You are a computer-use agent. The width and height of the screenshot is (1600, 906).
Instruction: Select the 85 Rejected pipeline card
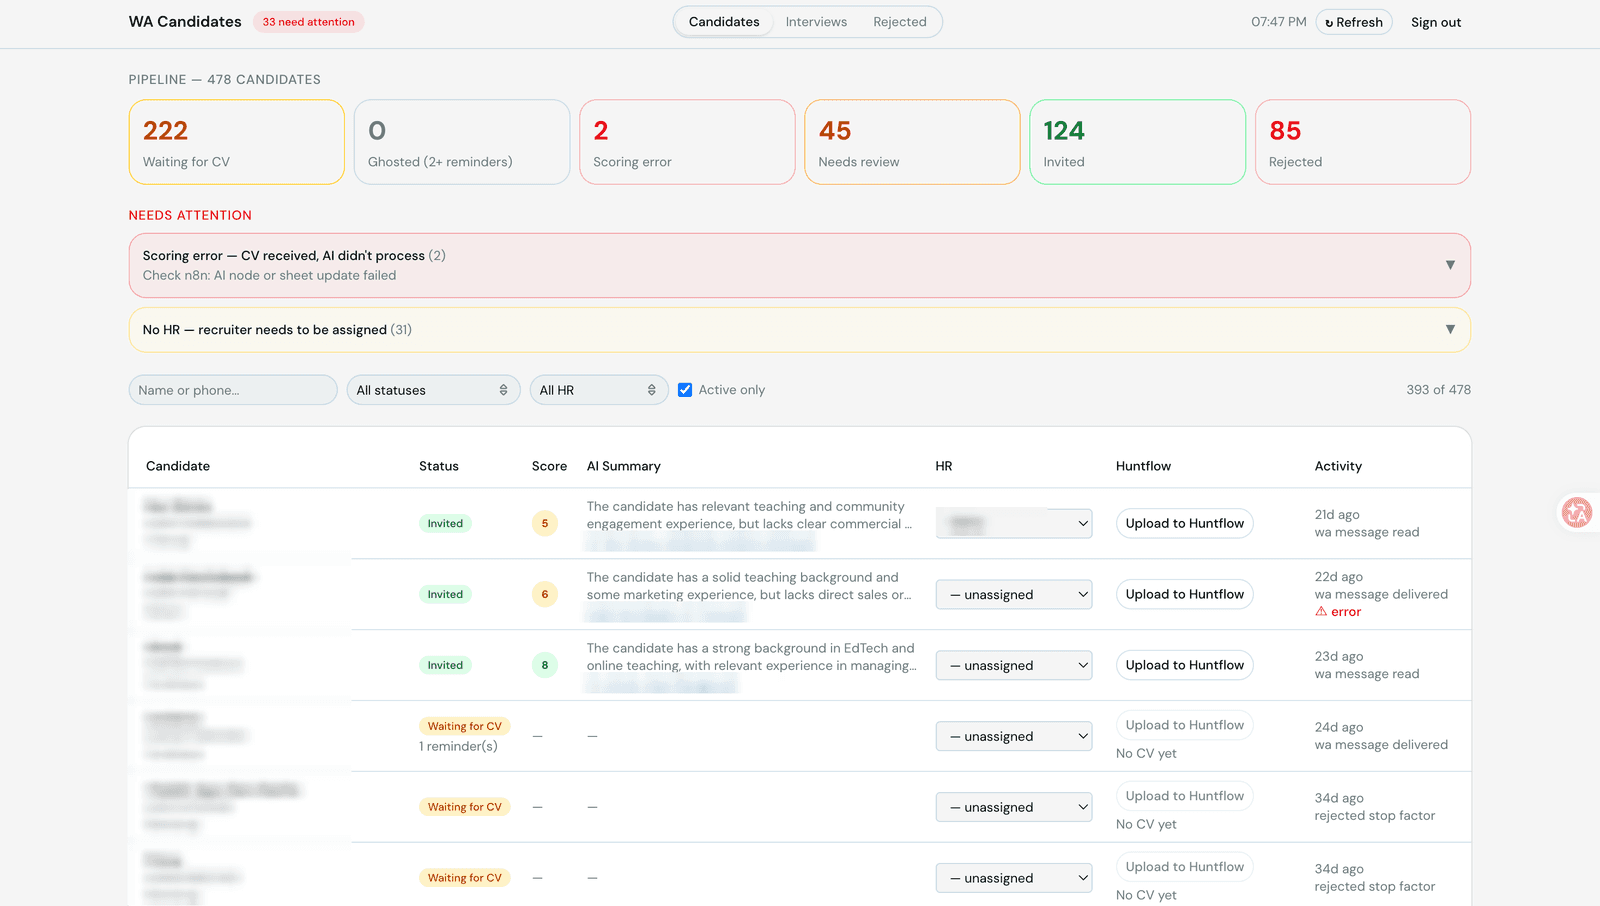click(x=1363, y=142)
